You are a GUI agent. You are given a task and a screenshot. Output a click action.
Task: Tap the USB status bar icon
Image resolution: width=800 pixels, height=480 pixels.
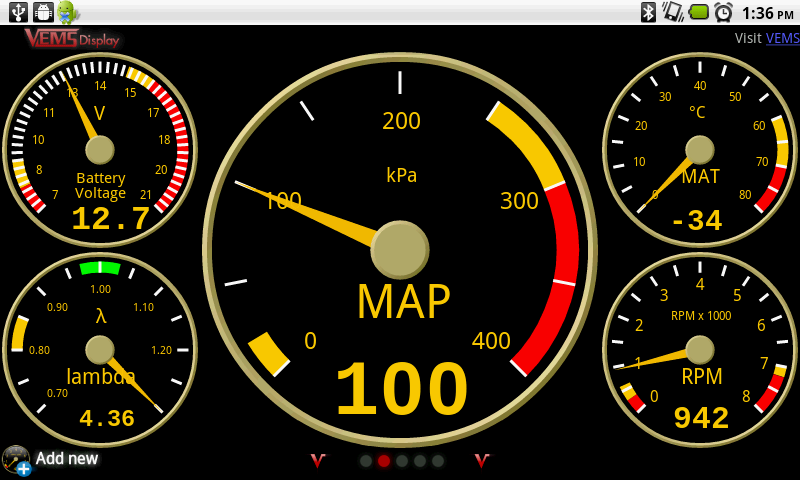tap(17, 12)
